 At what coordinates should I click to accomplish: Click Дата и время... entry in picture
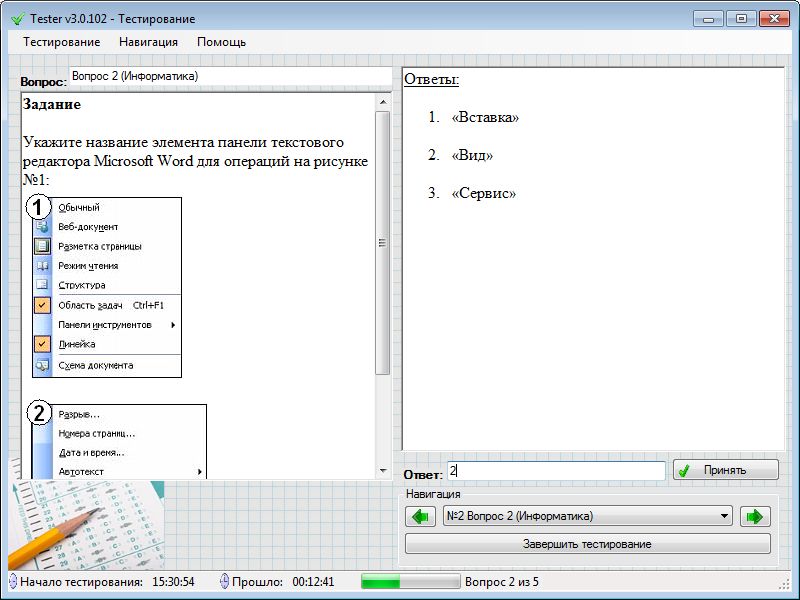(91, 453)
